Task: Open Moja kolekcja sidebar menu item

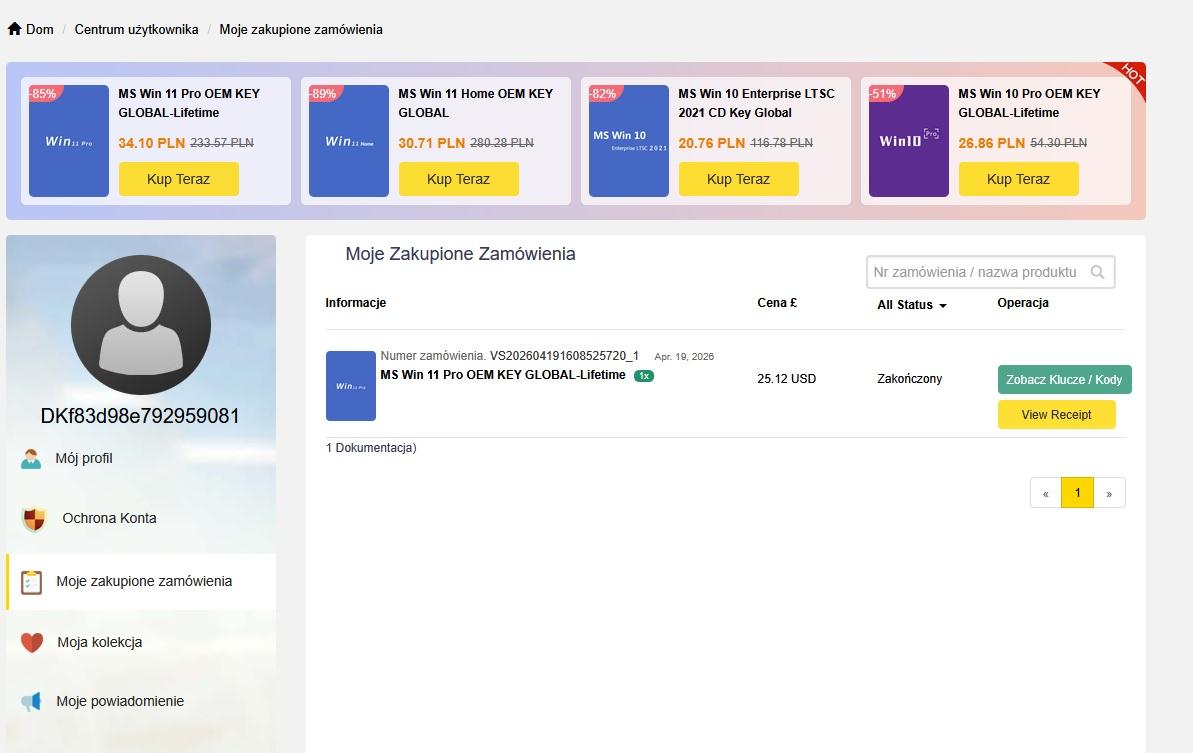Action: (x=99, y=643)
